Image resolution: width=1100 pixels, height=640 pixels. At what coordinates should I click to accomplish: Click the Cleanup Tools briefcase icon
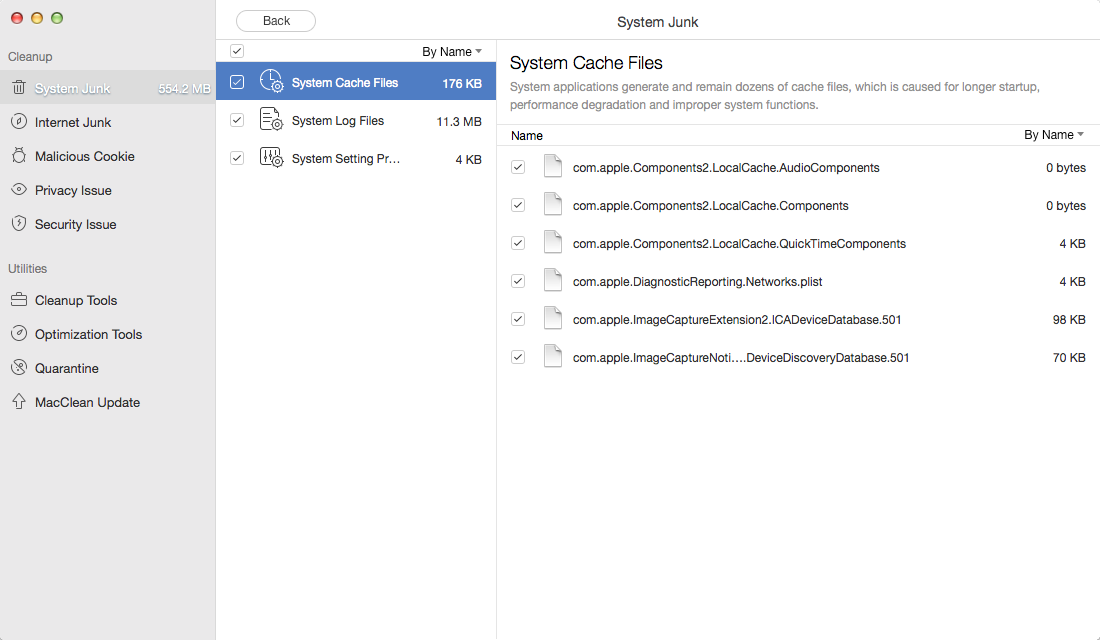point(18,300)
